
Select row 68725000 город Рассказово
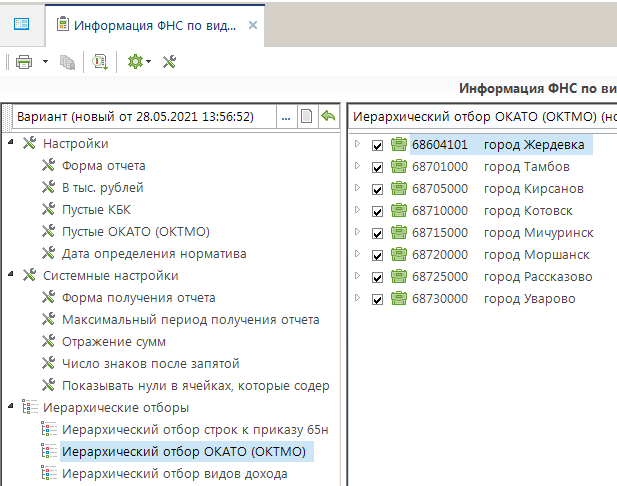point(502,277)
